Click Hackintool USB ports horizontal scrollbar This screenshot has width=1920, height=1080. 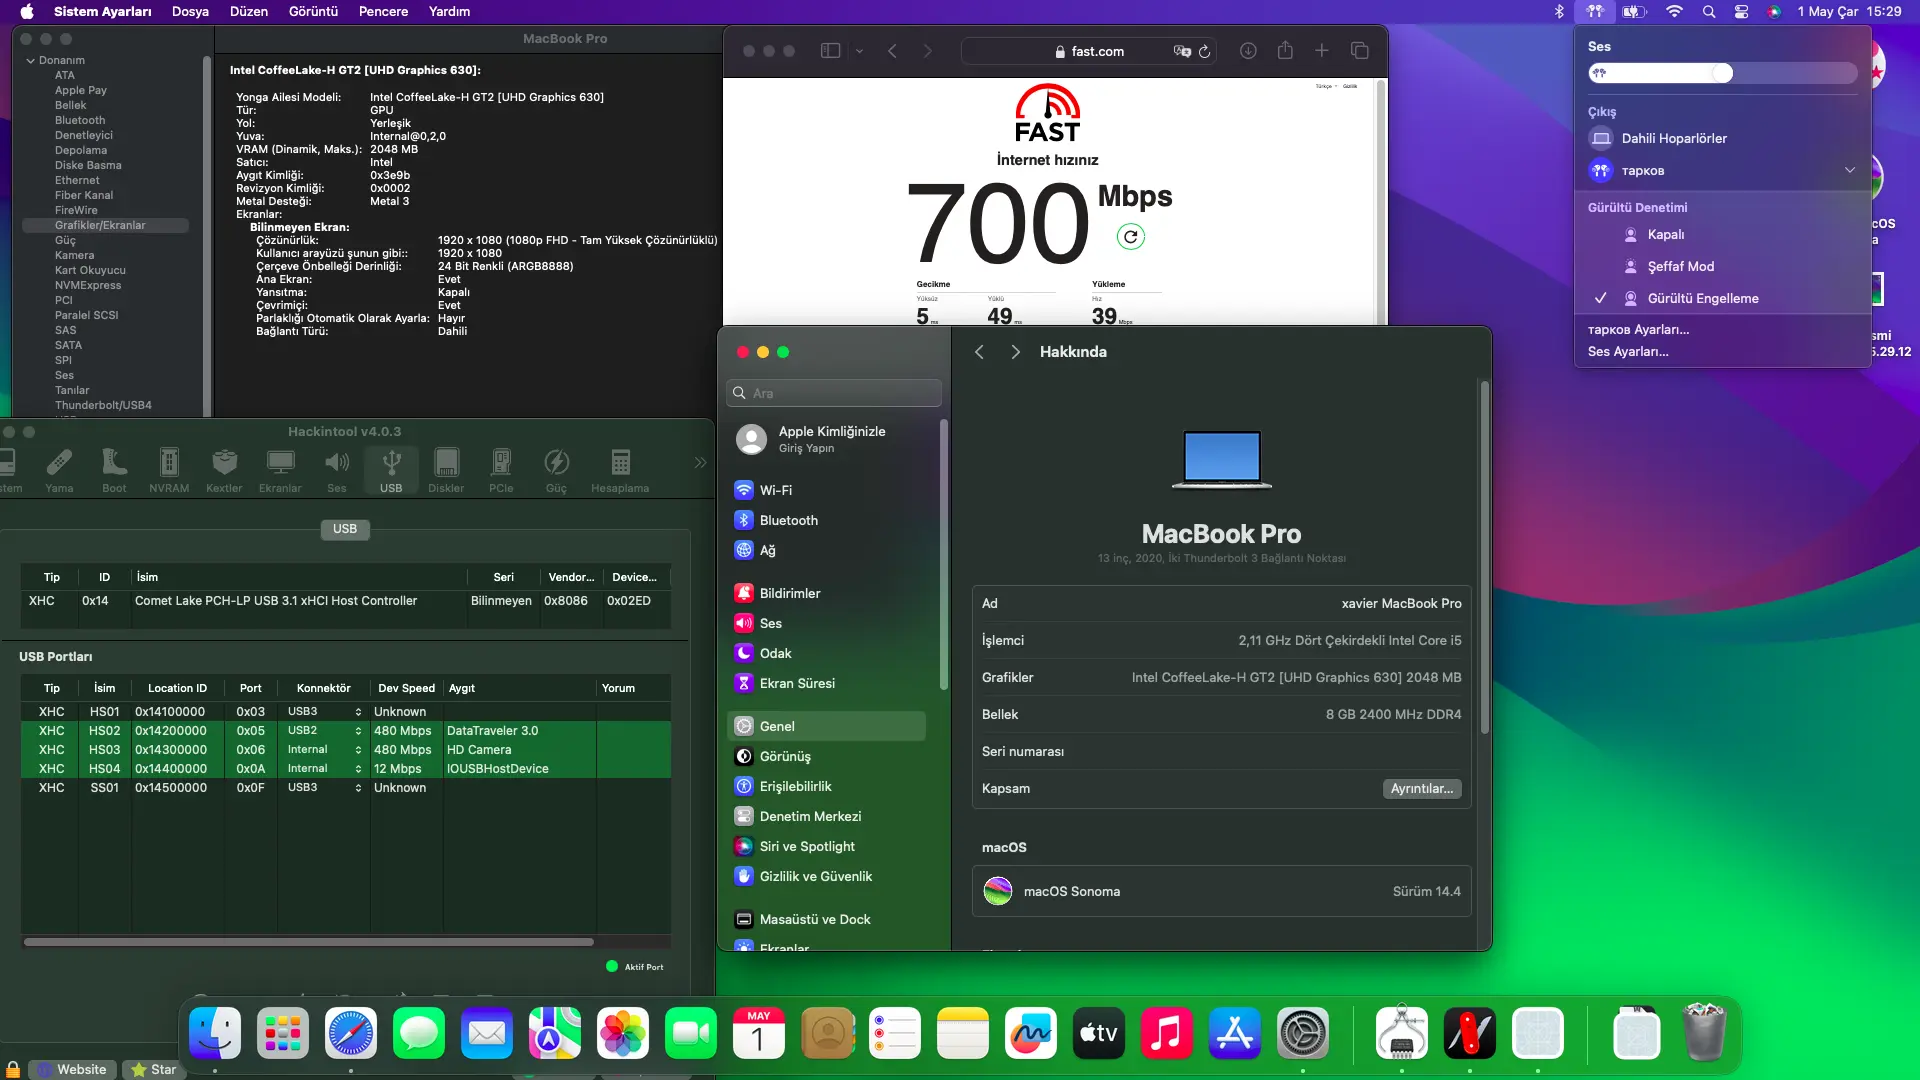pyautogui.click(x=309, y=941)
